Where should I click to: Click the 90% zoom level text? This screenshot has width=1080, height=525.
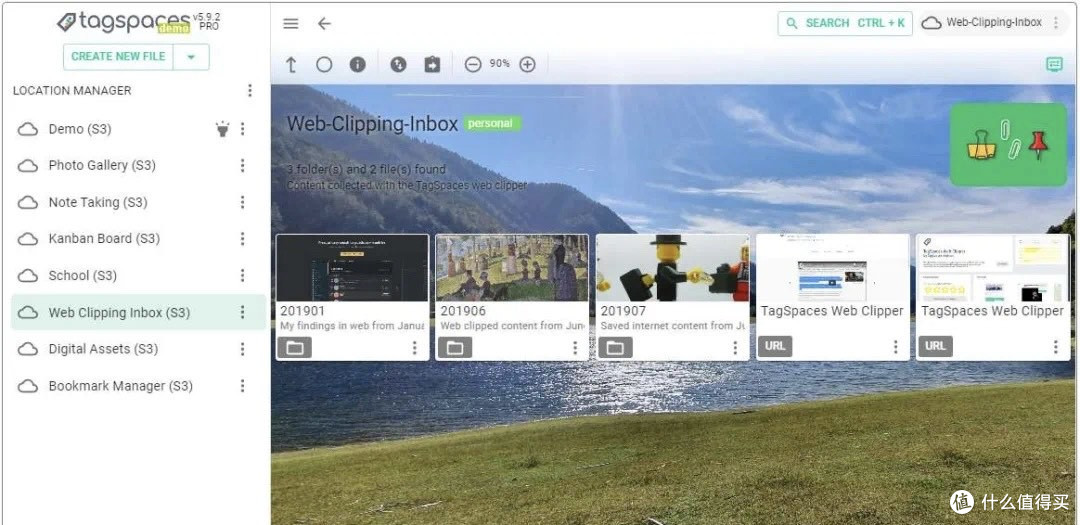click(x=499, y=64)
